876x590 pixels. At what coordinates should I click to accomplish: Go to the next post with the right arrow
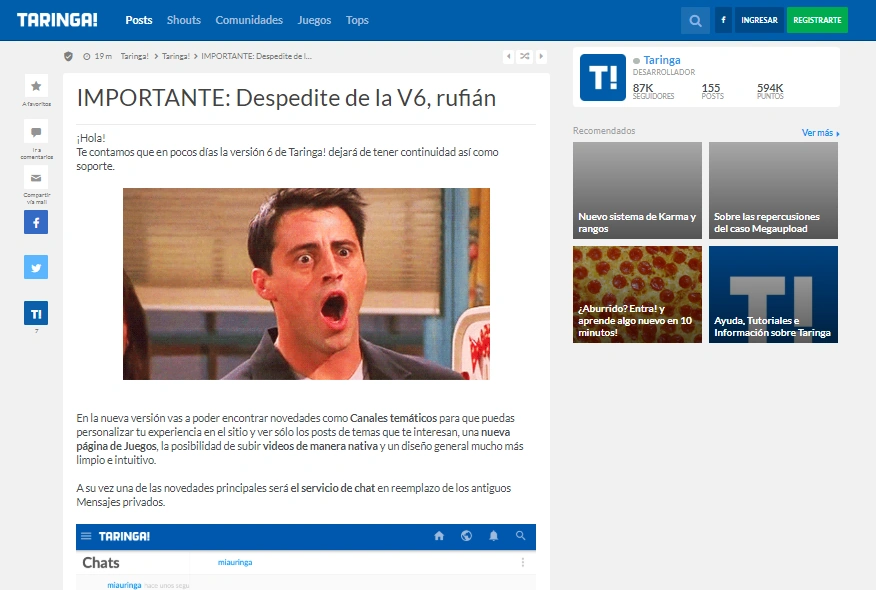[x=540, y=57]
